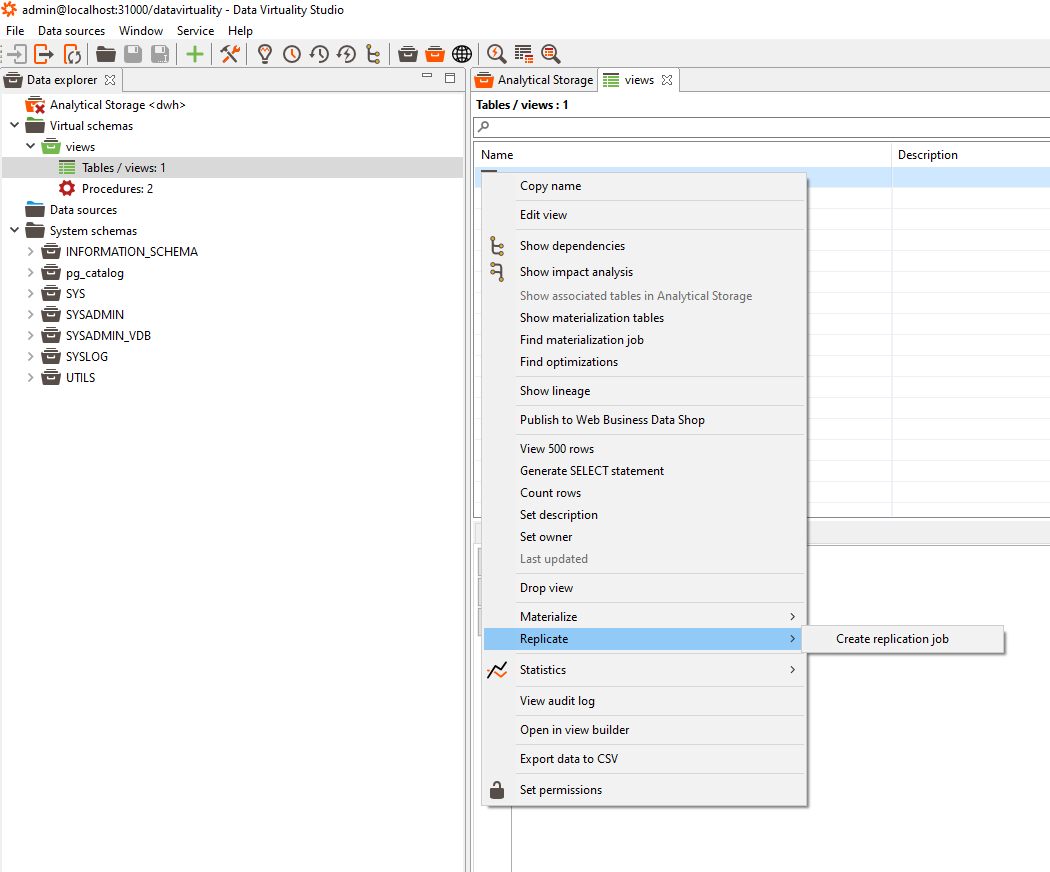Click the orange disconnect arrow icon
Viewport: 1050px width, 872px height.
(44, 54)
